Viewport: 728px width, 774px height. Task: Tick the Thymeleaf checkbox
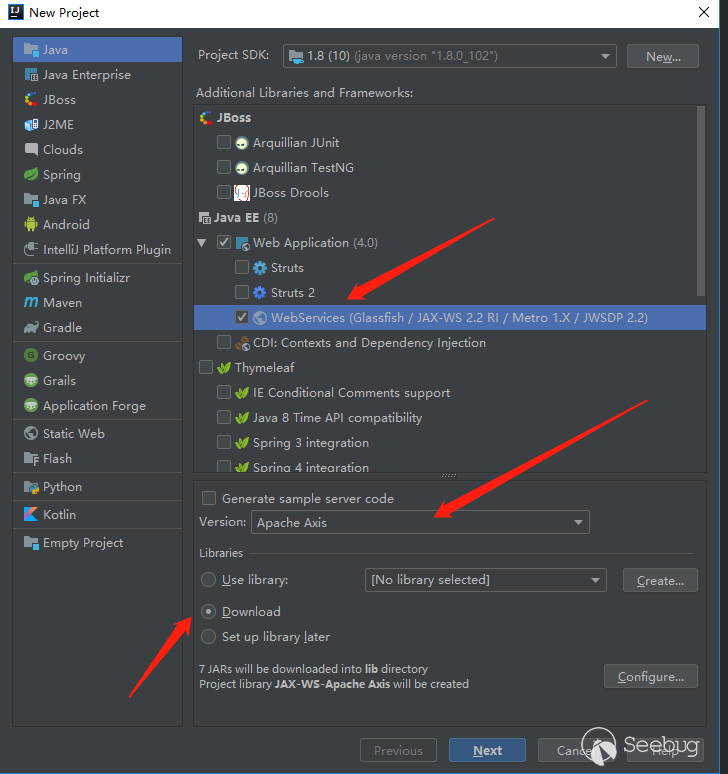[206, 367]
